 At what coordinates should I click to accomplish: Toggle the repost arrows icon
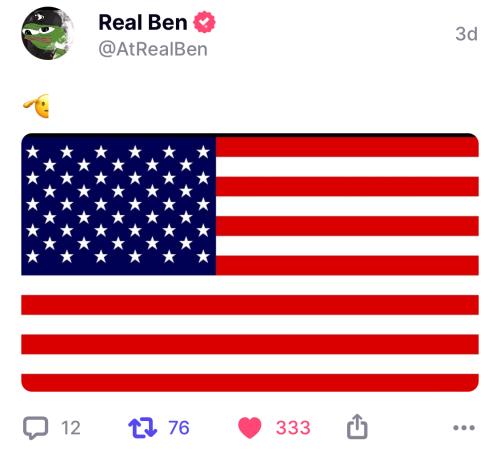coord(142,427)
